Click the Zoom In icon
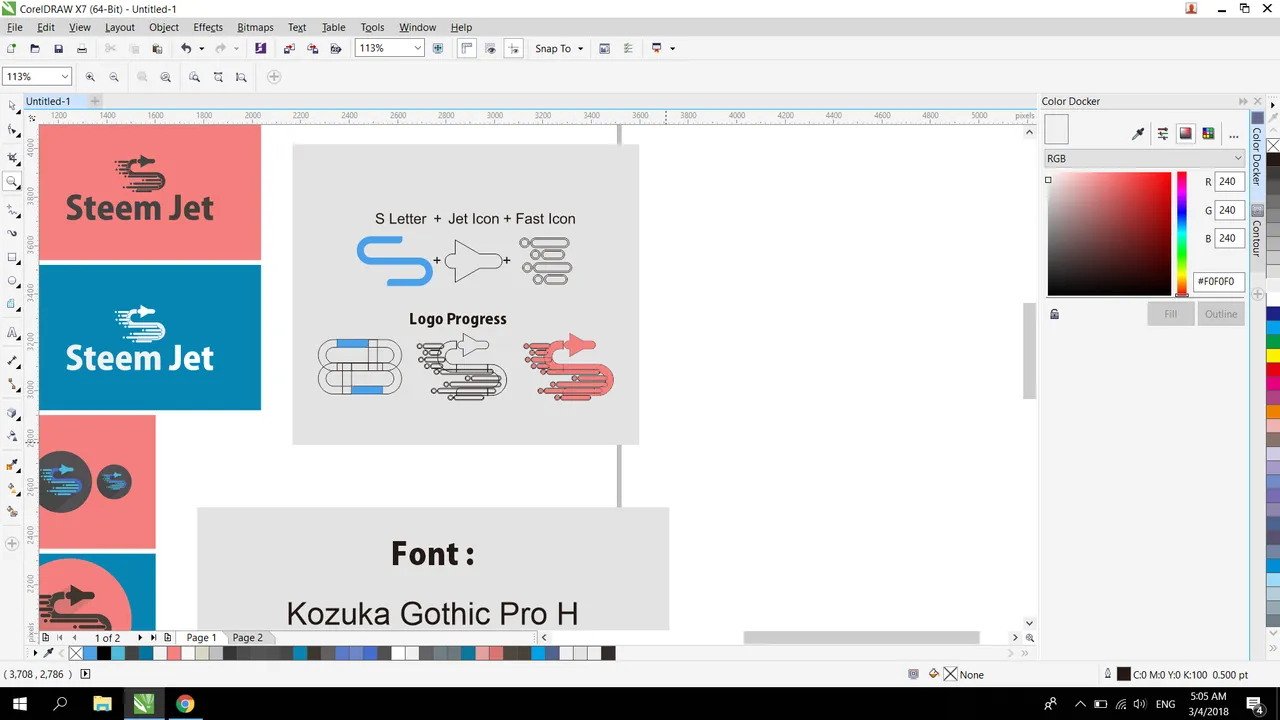Screen dimensions: 1280x720 [x=90, y=77]
